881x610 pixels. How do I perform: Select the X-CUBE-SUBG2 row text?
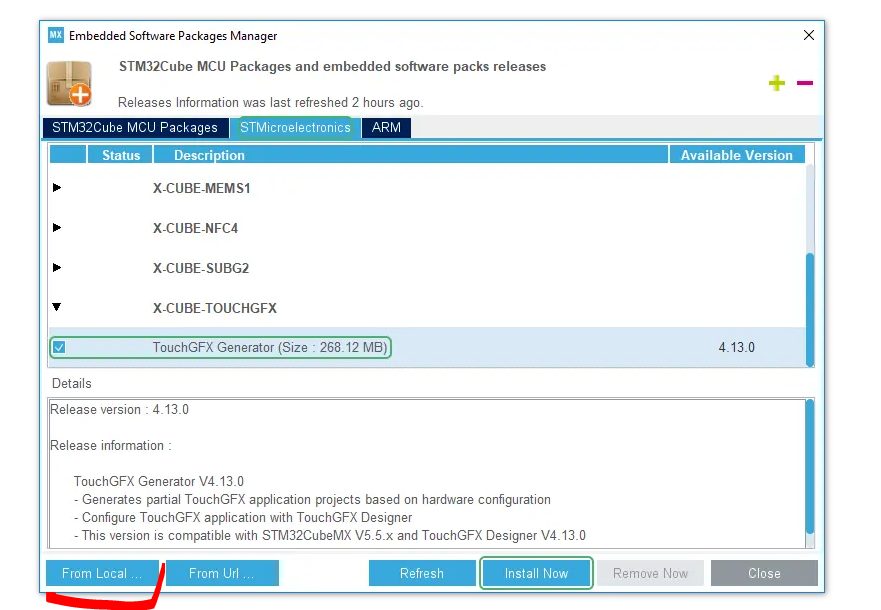[x=201, y=268]
